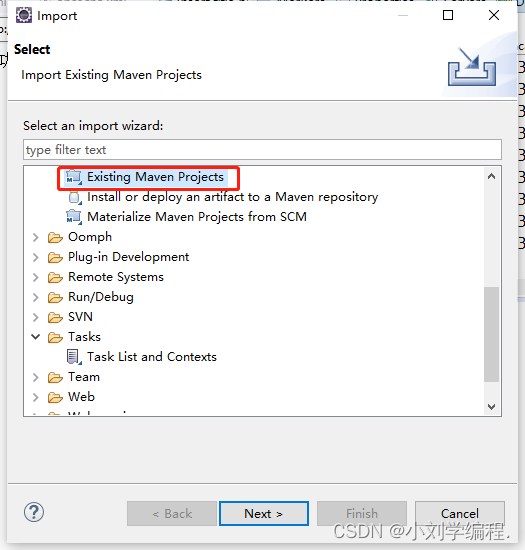Expand the Run/Debug category

[35, 297]
